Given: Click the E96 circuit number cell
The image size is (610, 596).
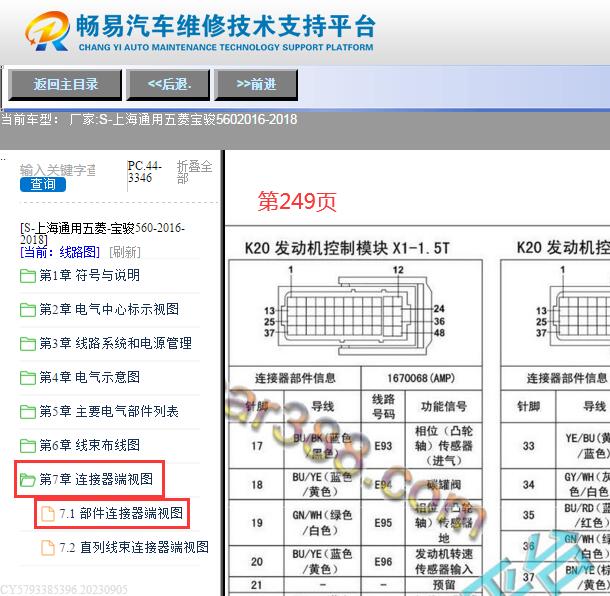Looking at the screenshot, I should click(x=383, y=561).
